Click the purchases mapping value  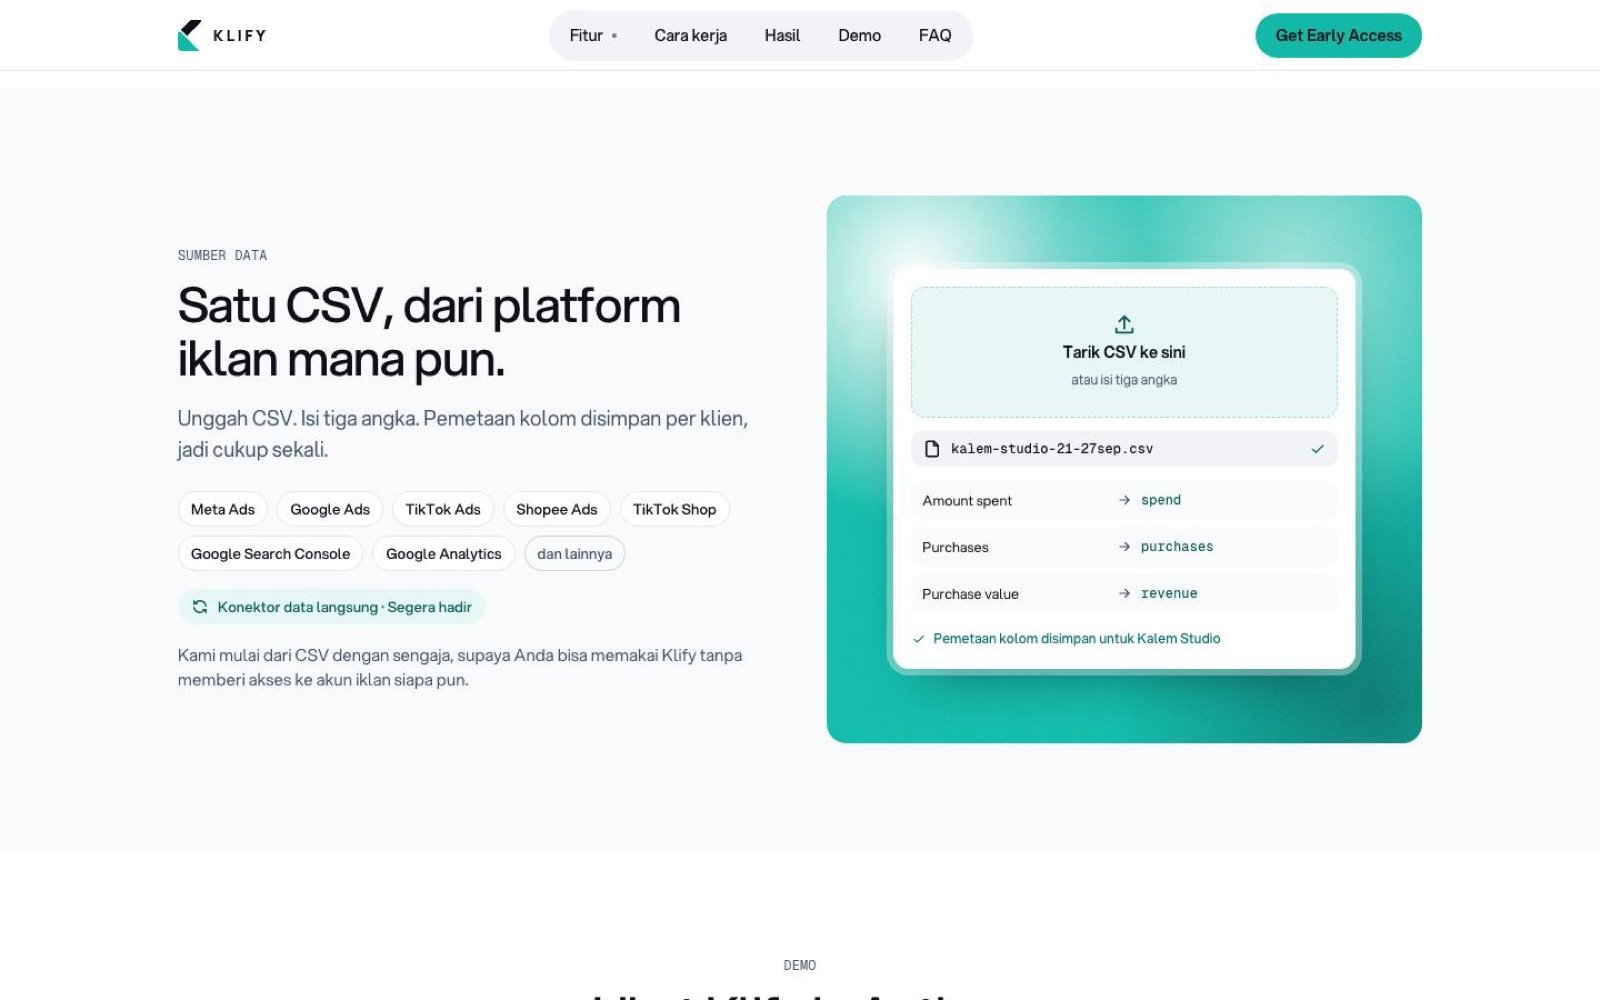[1177, 547]
